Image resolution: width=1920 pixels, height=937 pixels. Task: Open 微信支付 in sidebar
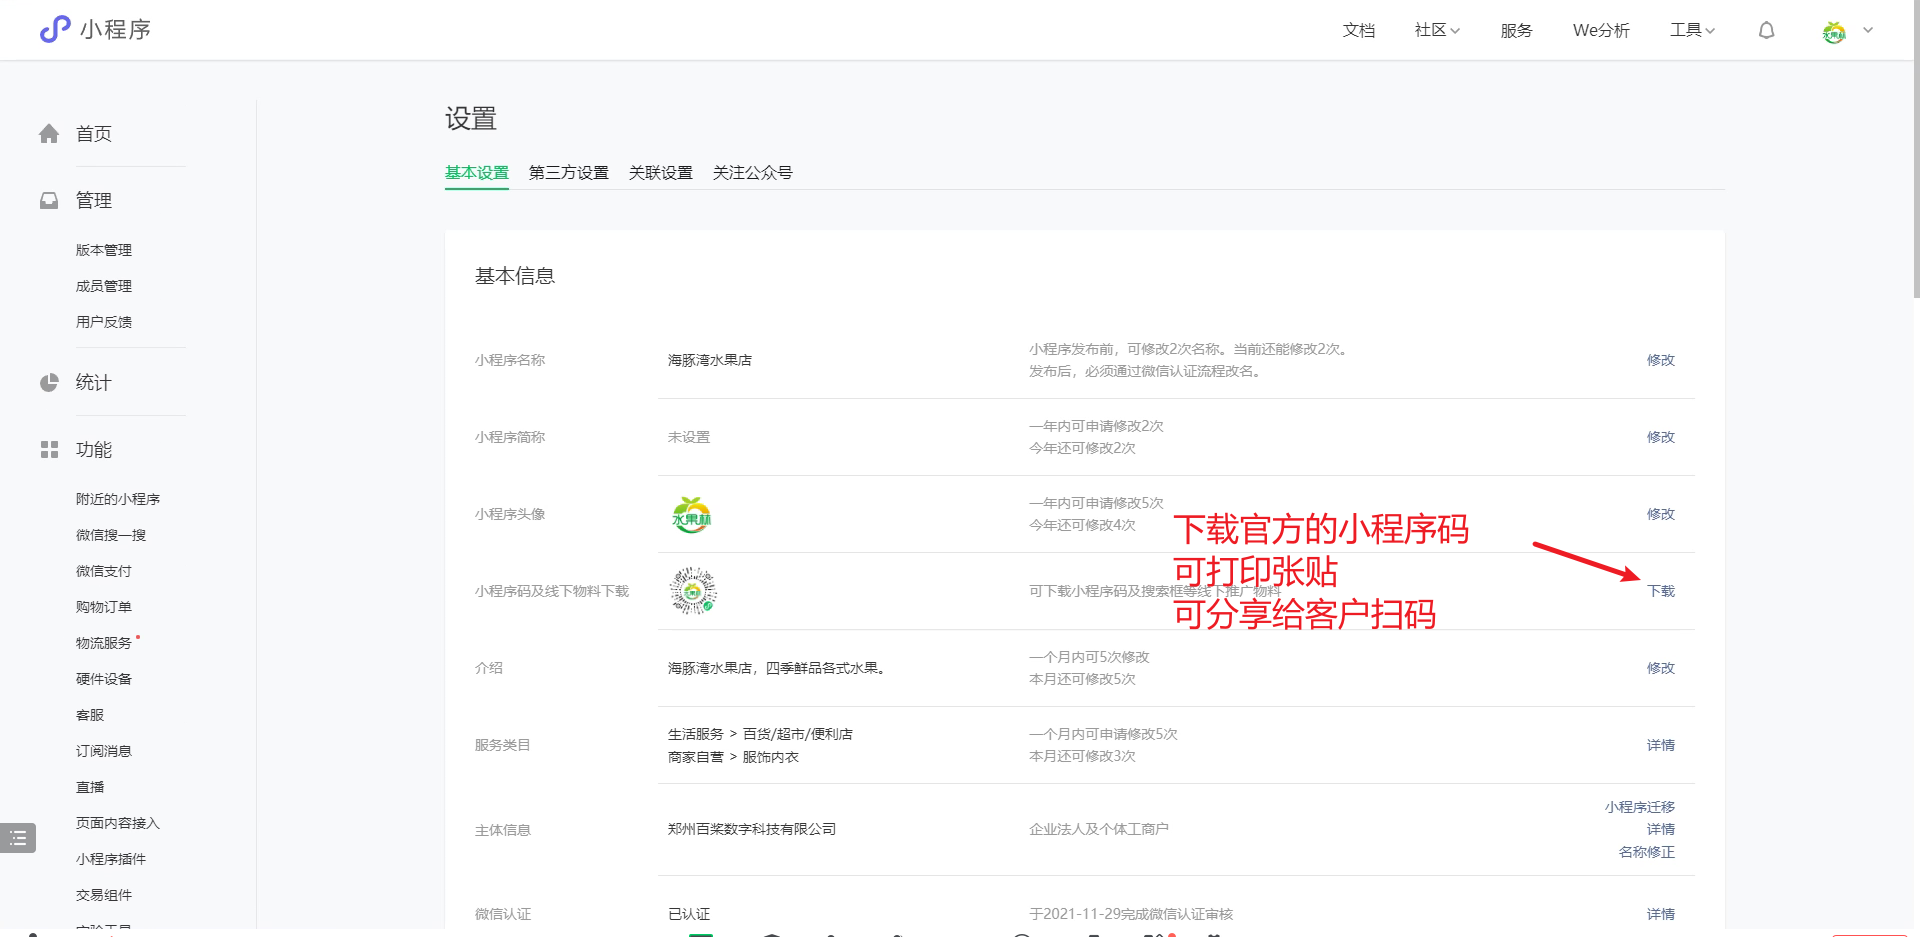click(x=104, y=571)
